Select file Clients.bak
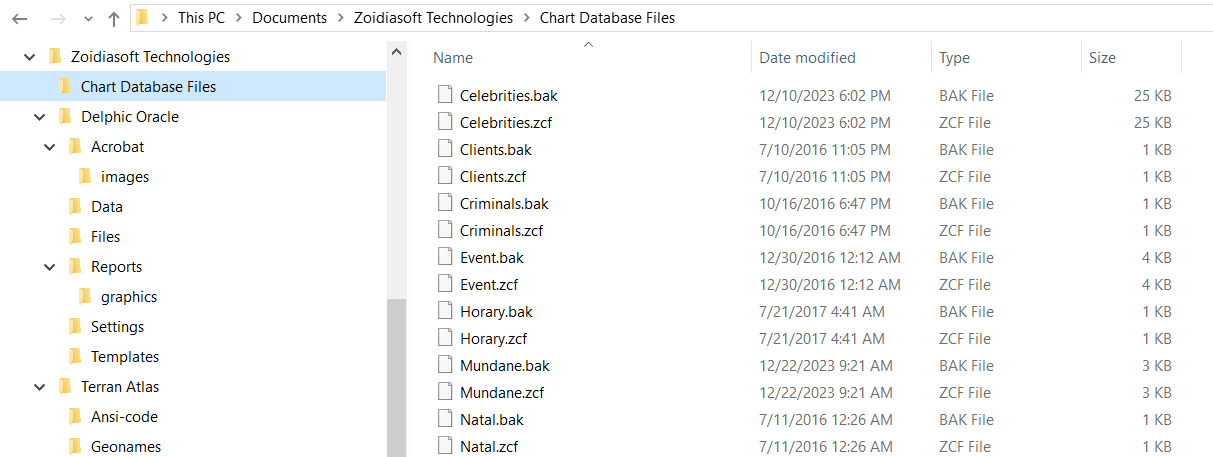 coord(496,150)
